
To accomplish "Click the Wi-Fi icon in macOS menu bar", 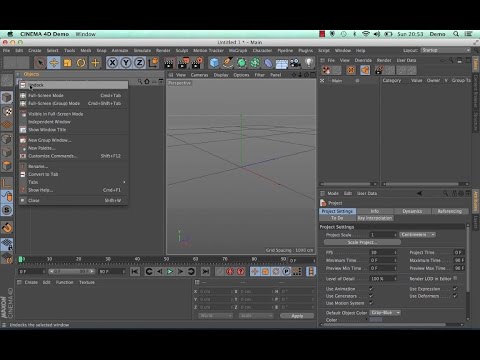I will pyautogui.click(x=366, y=34).
